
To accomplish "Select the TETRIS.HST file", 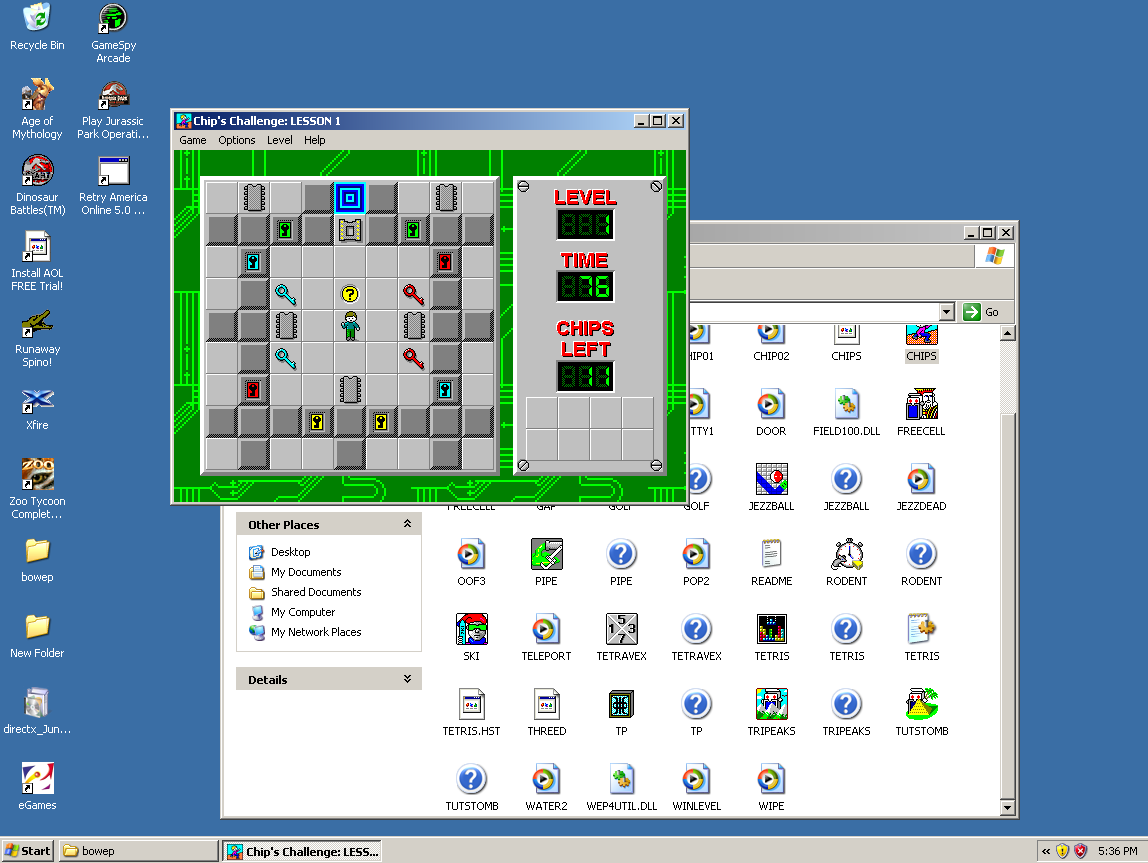I will tap(472, 712).
